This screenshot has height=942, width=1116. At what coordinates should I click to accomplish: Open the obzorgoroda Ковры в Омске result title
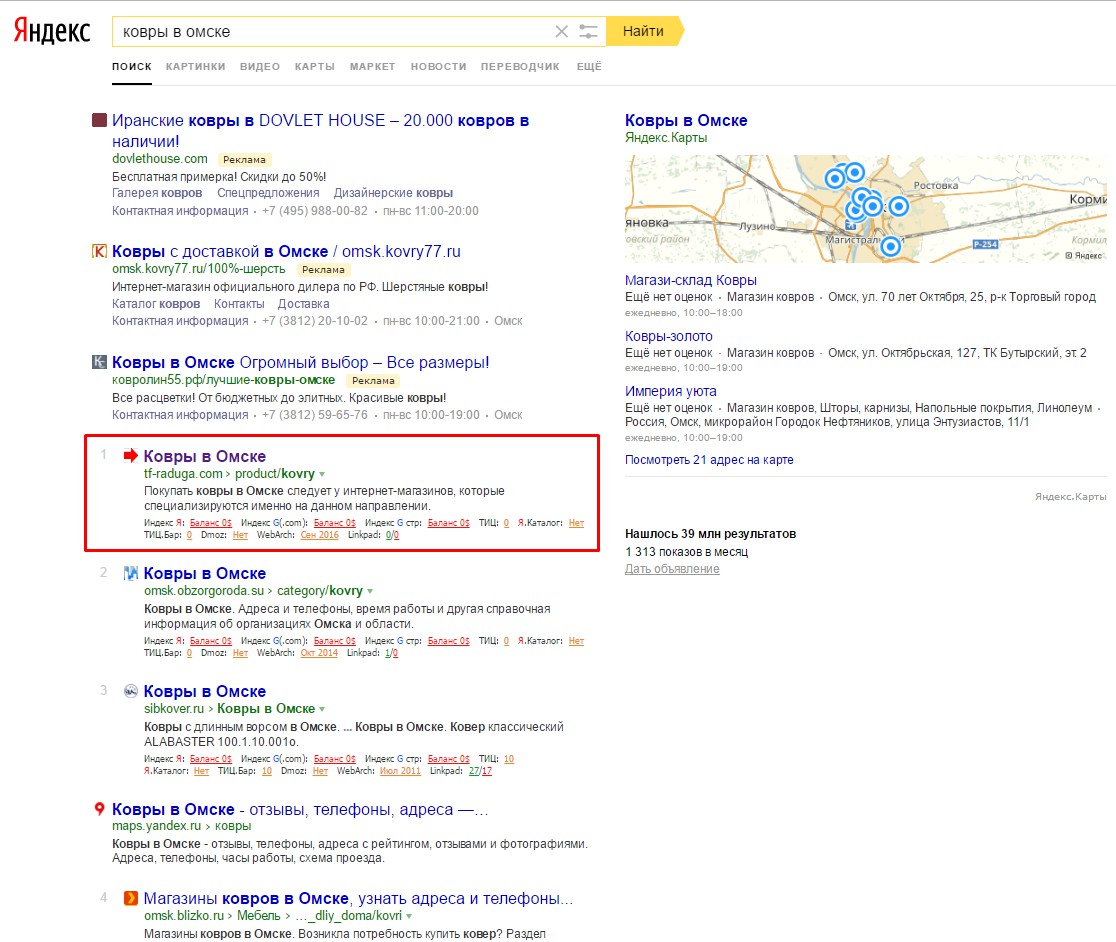click(x=205, y=573)
